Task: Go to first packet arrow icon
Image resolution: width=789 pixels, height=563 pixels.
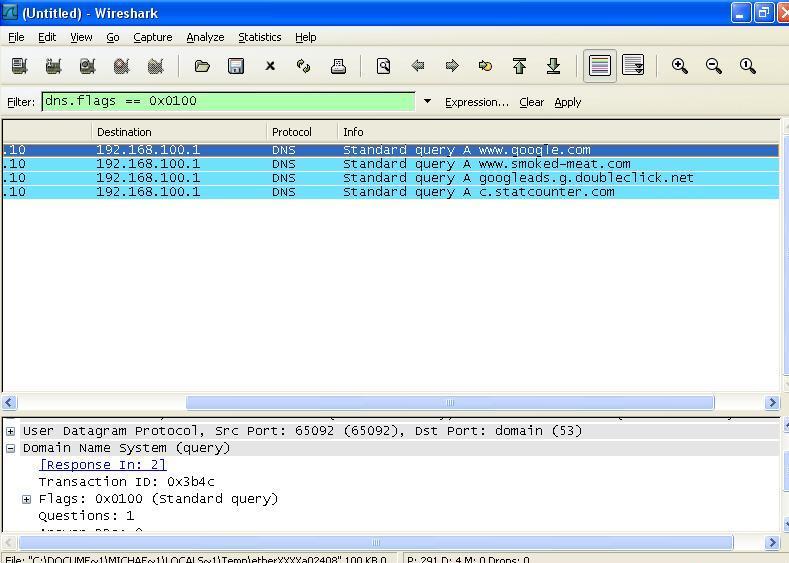Action: [x=519, y=66]
